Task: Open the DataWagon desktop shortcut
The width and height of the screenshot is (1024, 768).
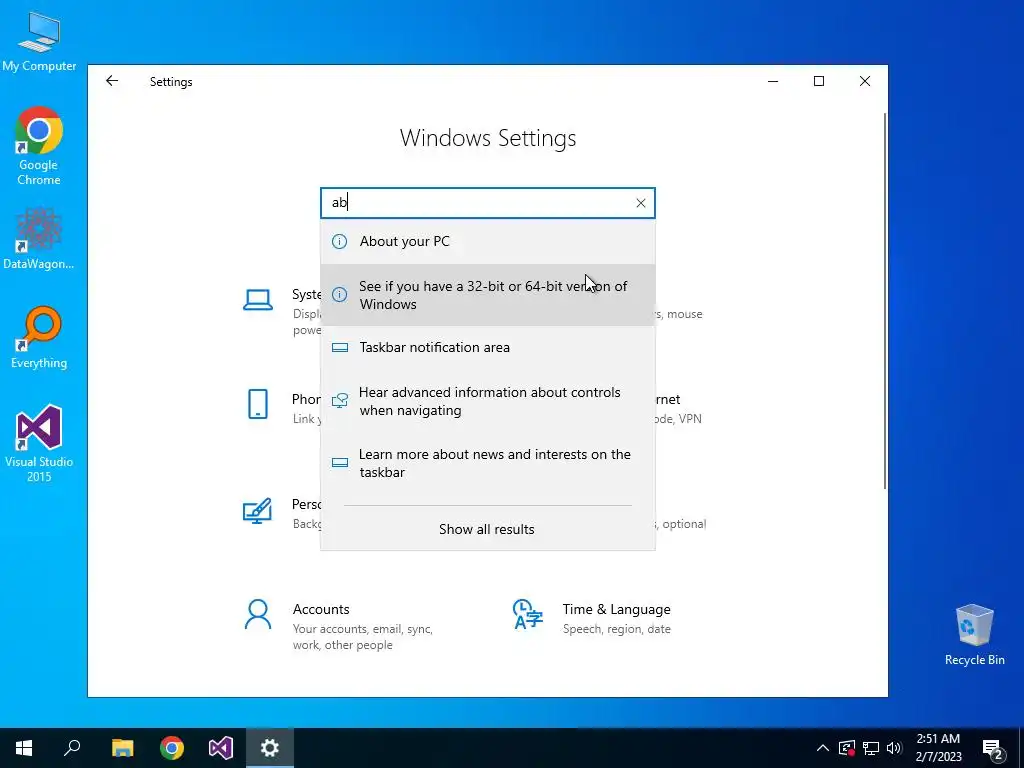Action: tap(39, 238)
